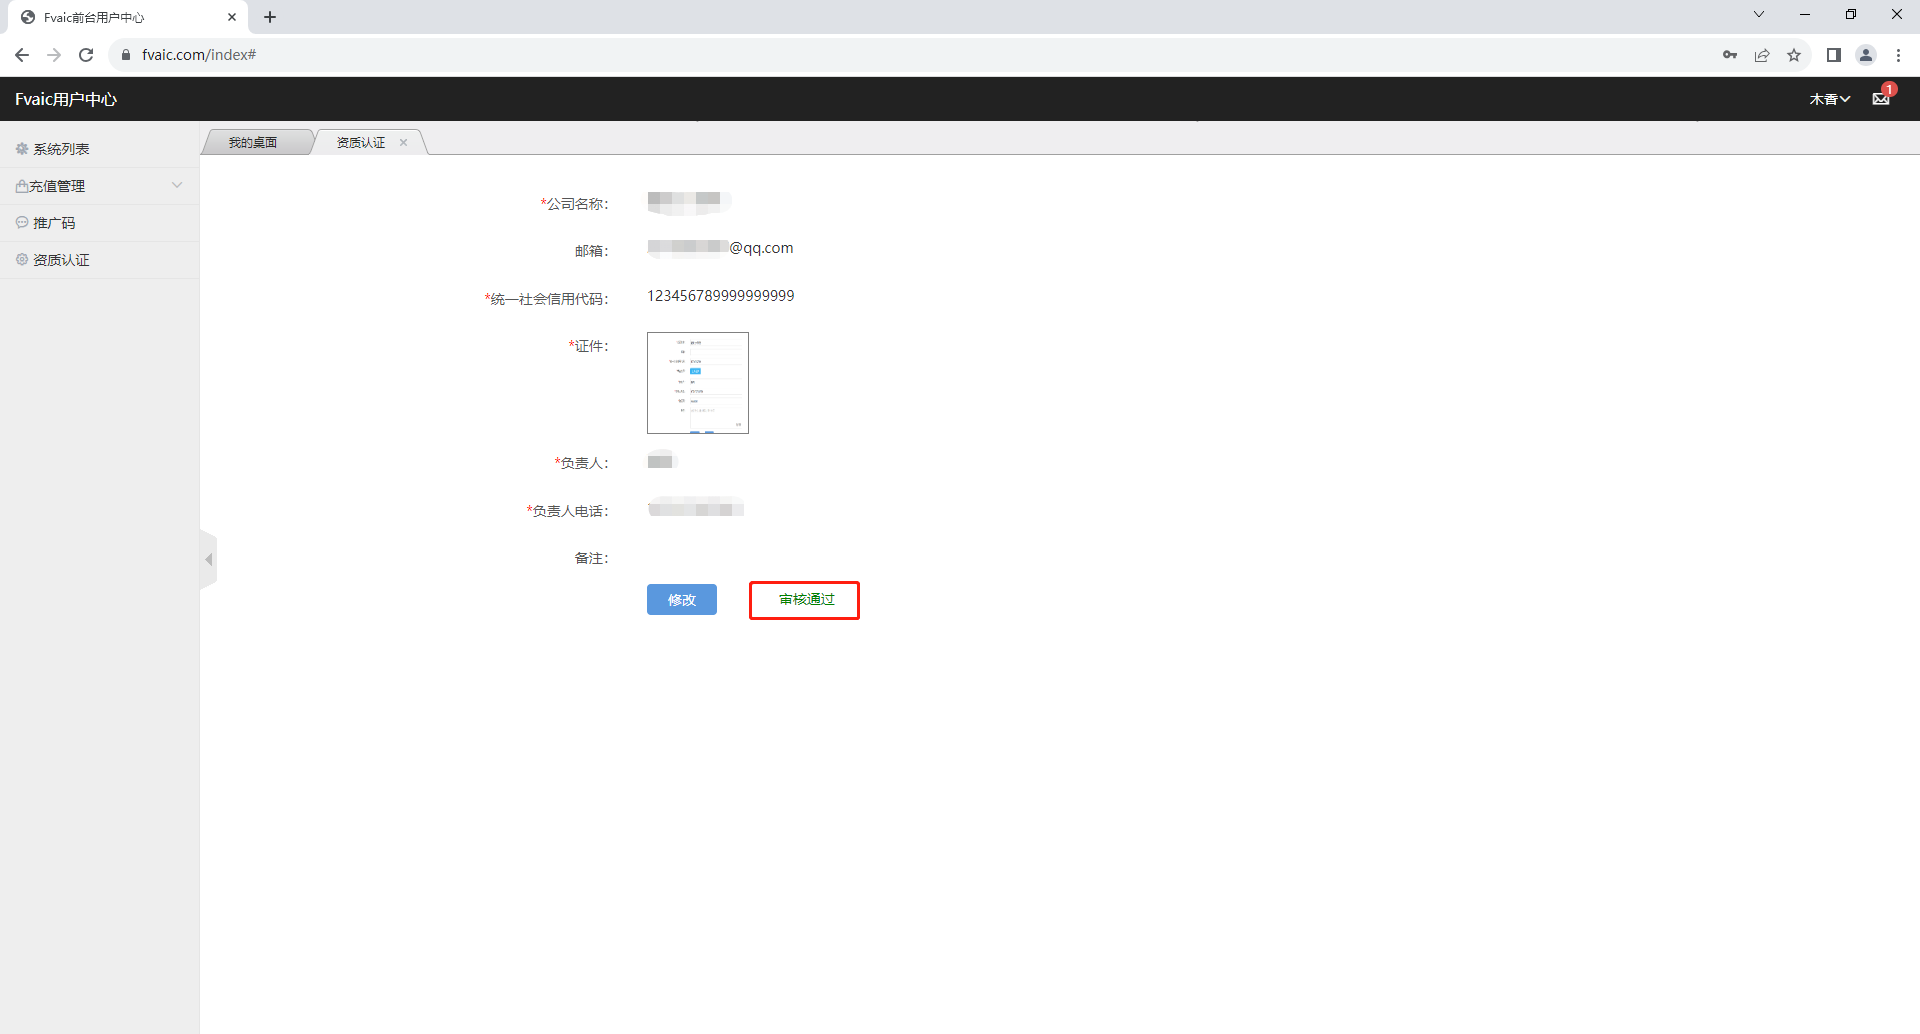Open the 木青 user dropdown

pos(1829,99)
